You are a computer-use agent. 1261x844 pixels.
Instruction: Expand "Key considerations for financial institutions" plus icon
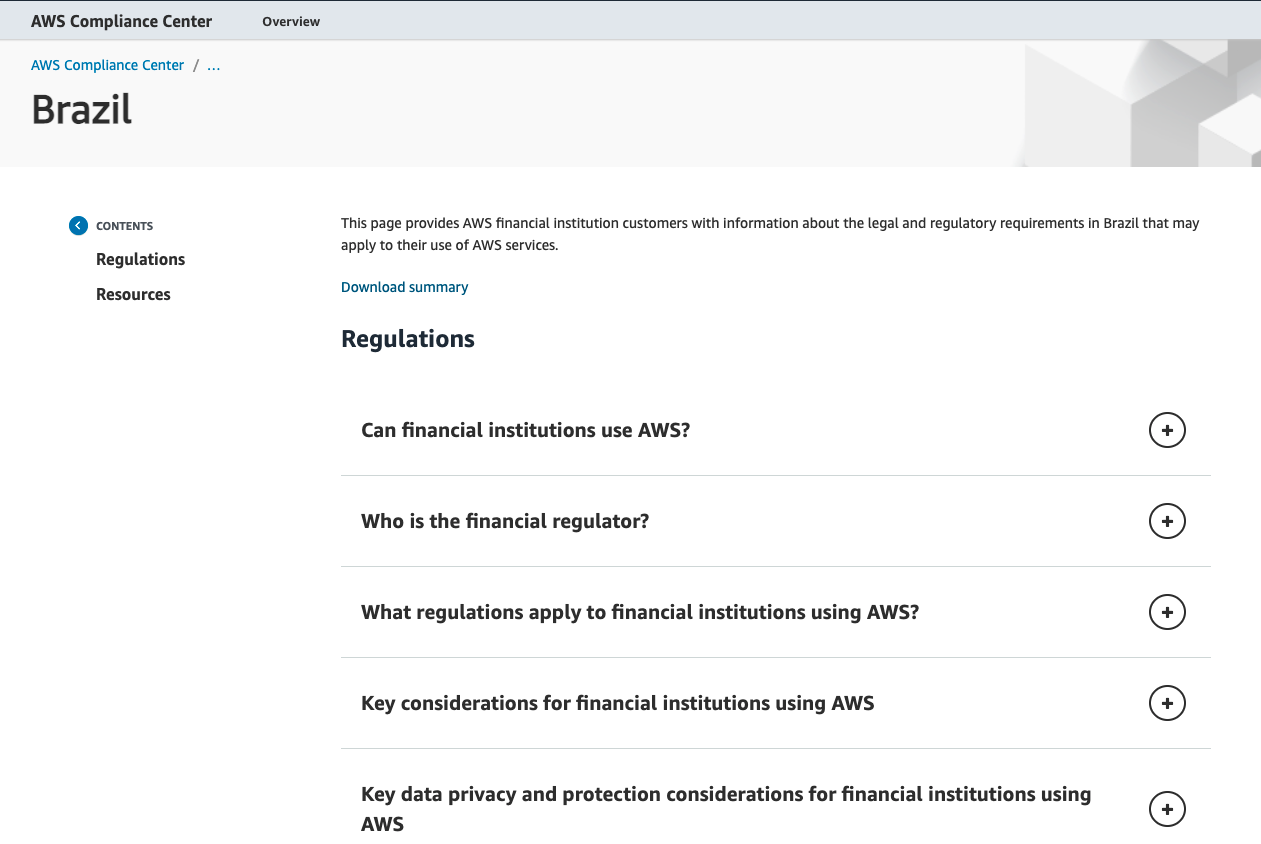point(1167,703)
